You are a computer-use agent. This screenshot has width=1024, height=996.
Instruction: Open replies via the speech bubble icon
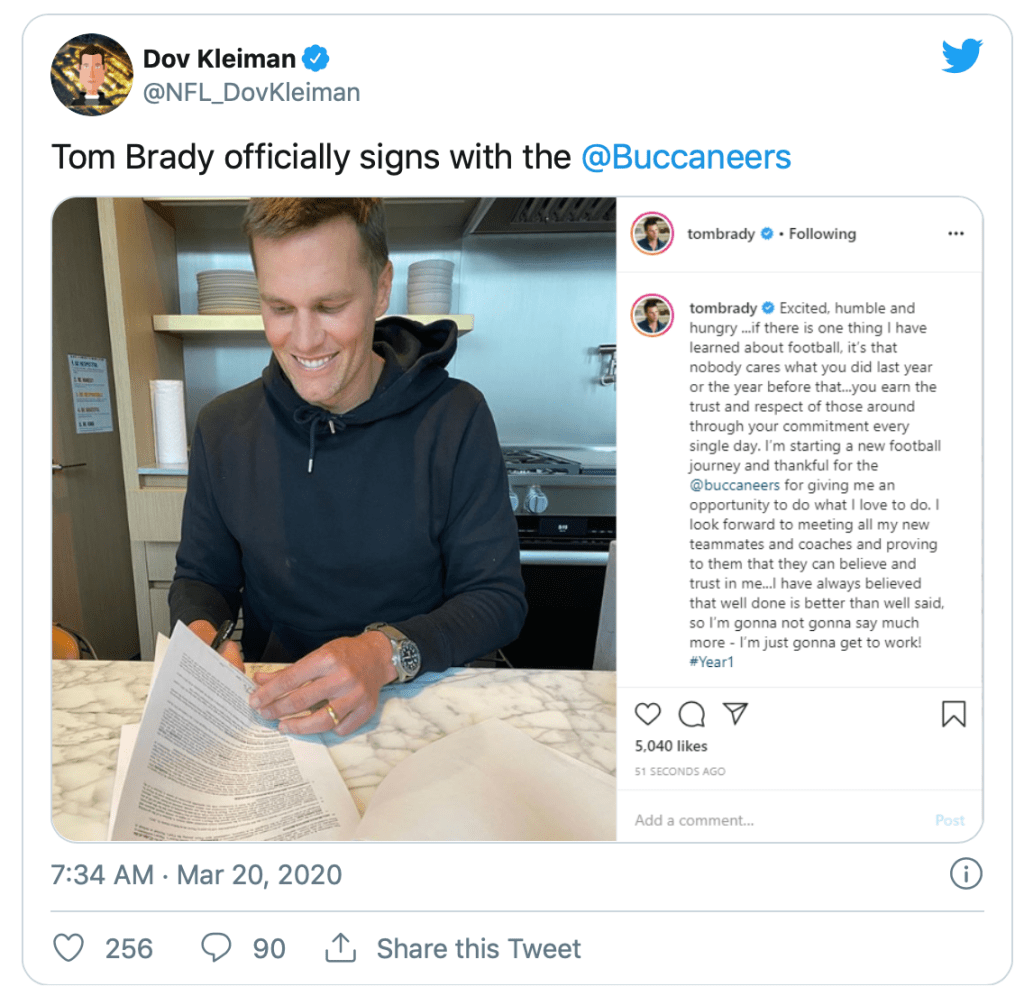click(x=216, y=948)
